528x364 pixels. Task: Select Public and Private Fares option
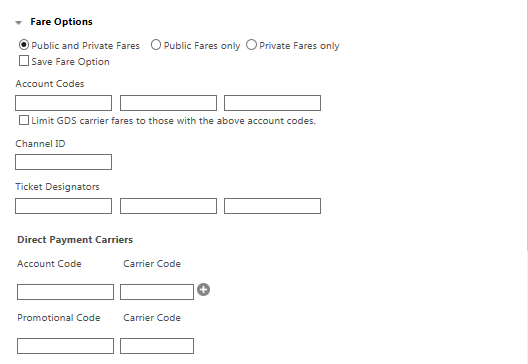pyautogui.click(x=24, y=44)
